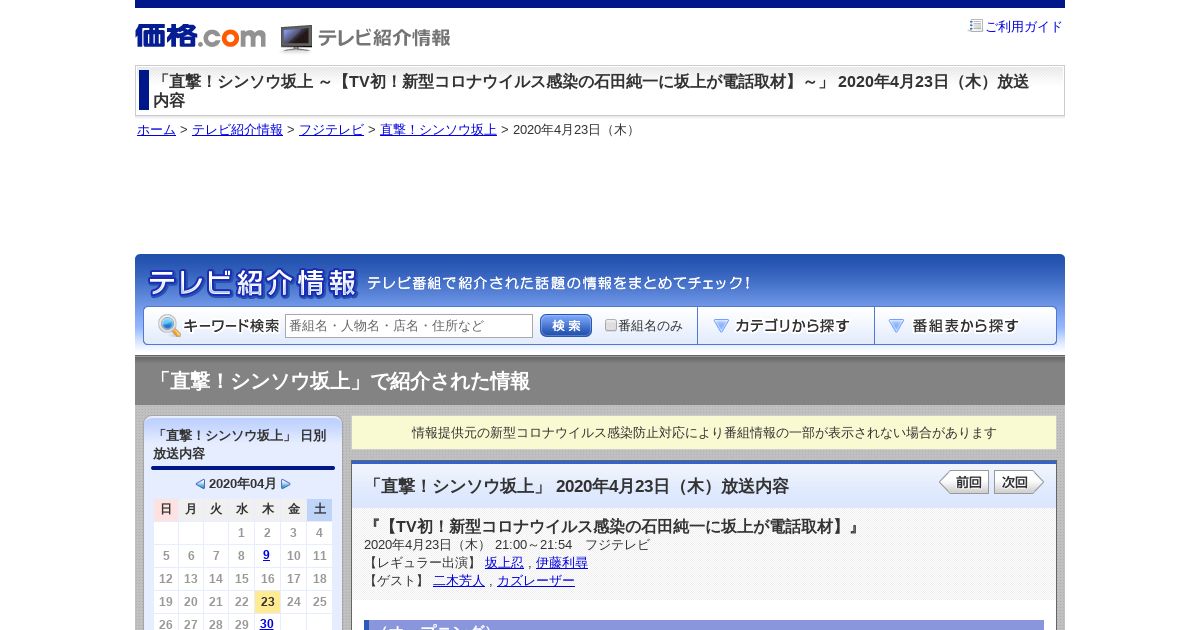This screenshot has height=630, width=1200.
Task: Click the TV monitor icon beside テレビ紹介情報
Action: (x=296, y=38)
